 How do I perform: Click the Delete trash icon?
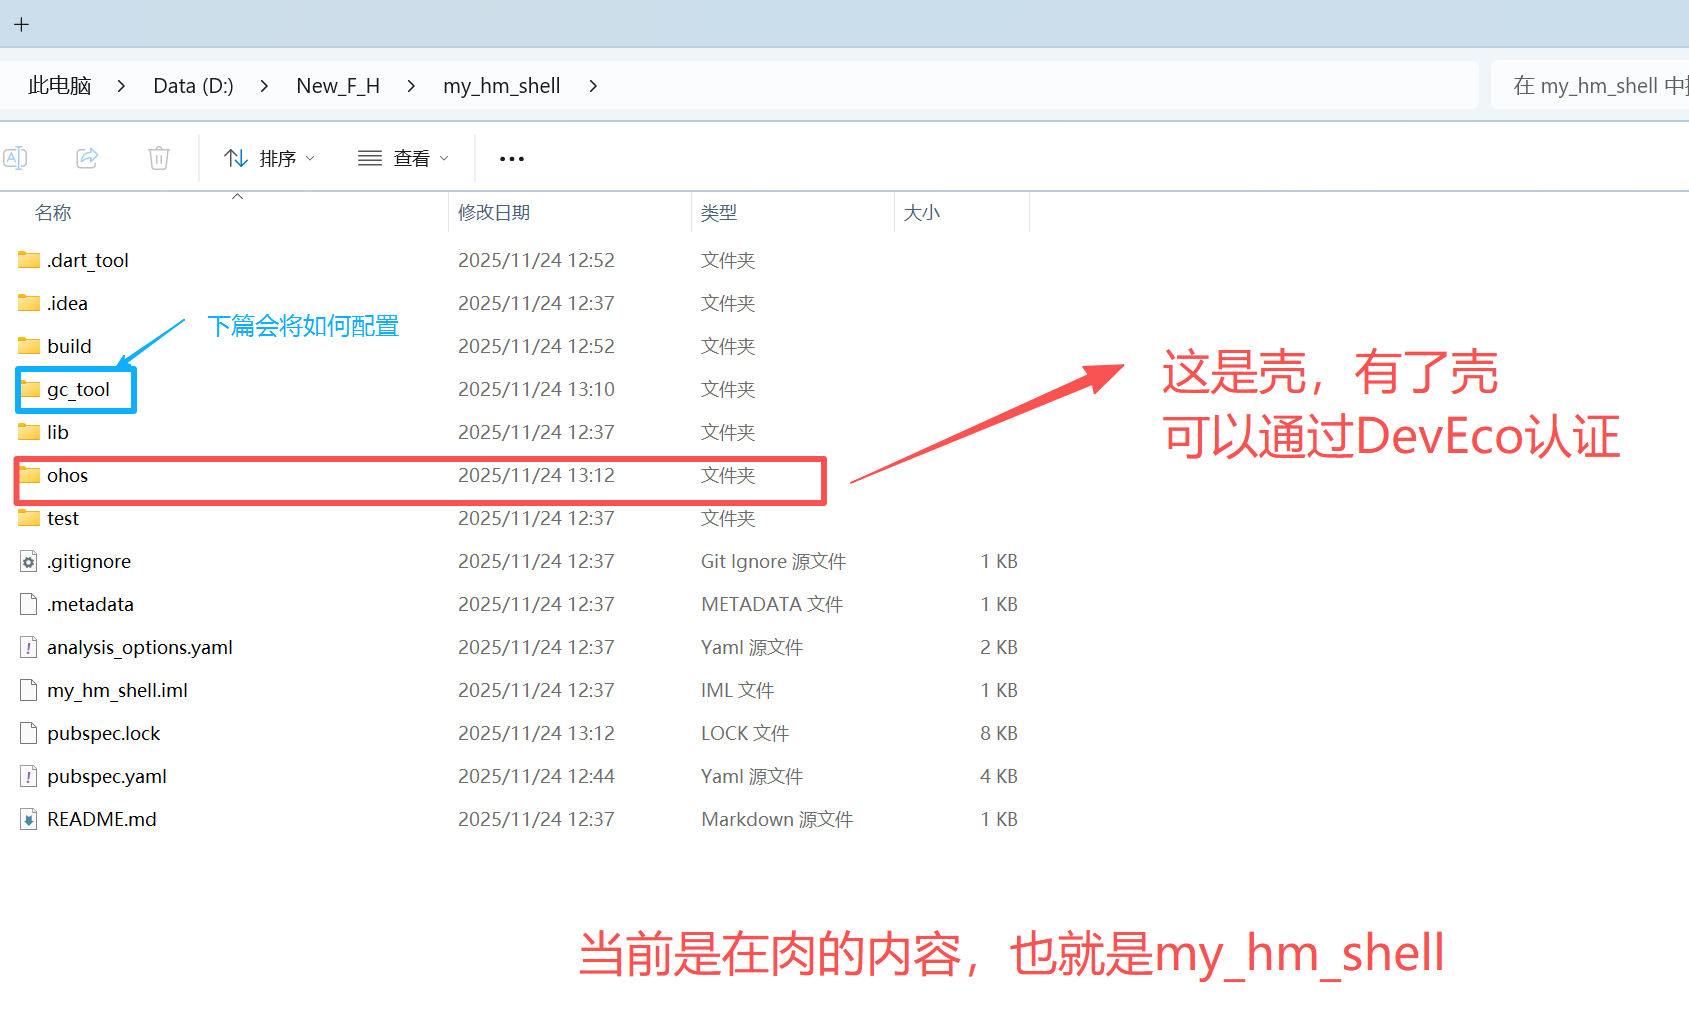click(x=158, y=158)
